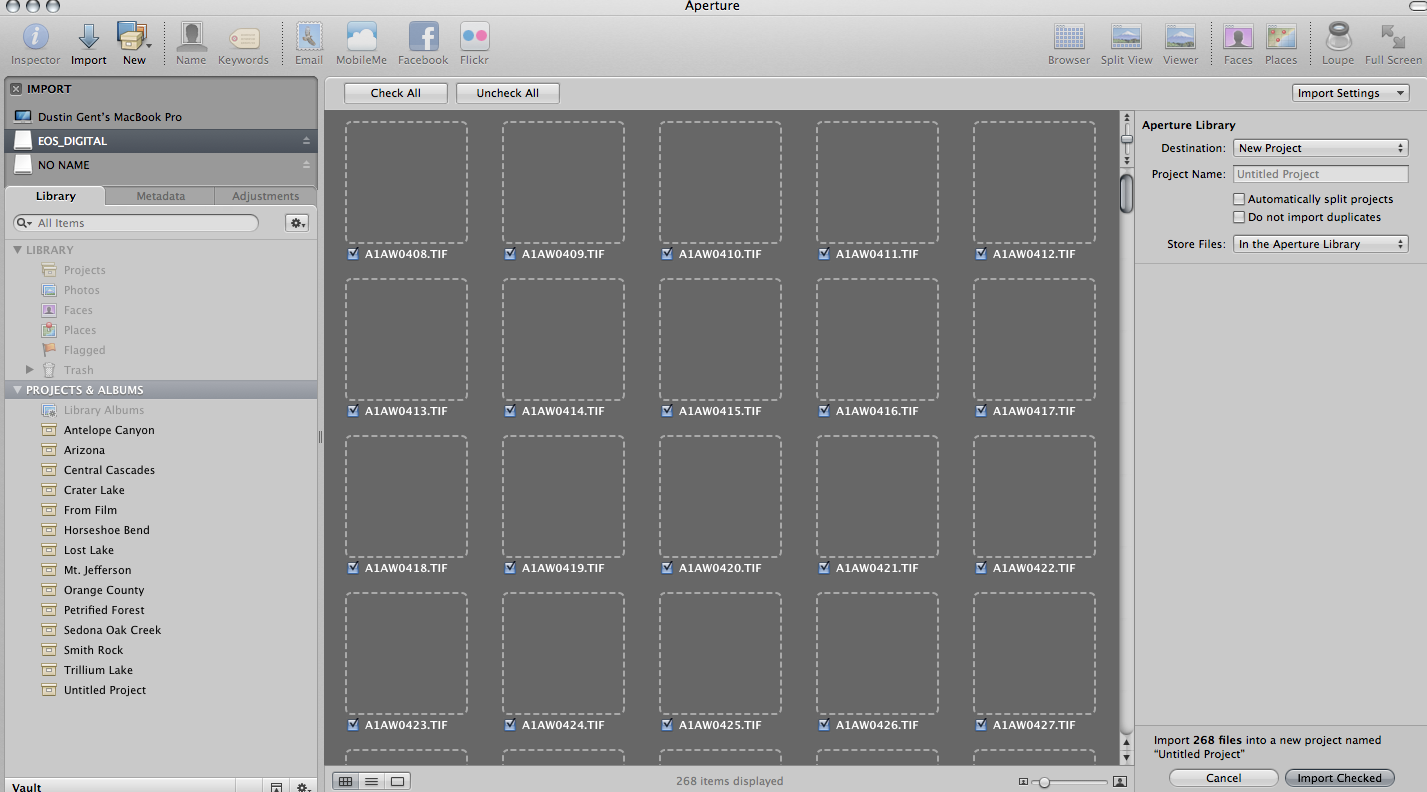Uncheck the A1AW0410.TIF checkbox
This screenshot has width=1427, height=792.
[x=667, y=254]
